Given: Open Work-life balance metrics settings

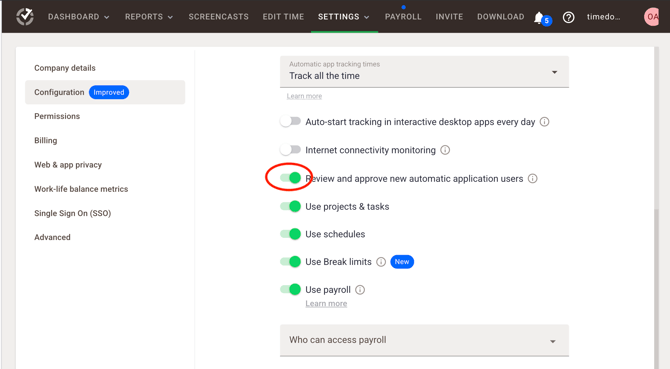Looking at the screenshot, I should tap(81, 189).
